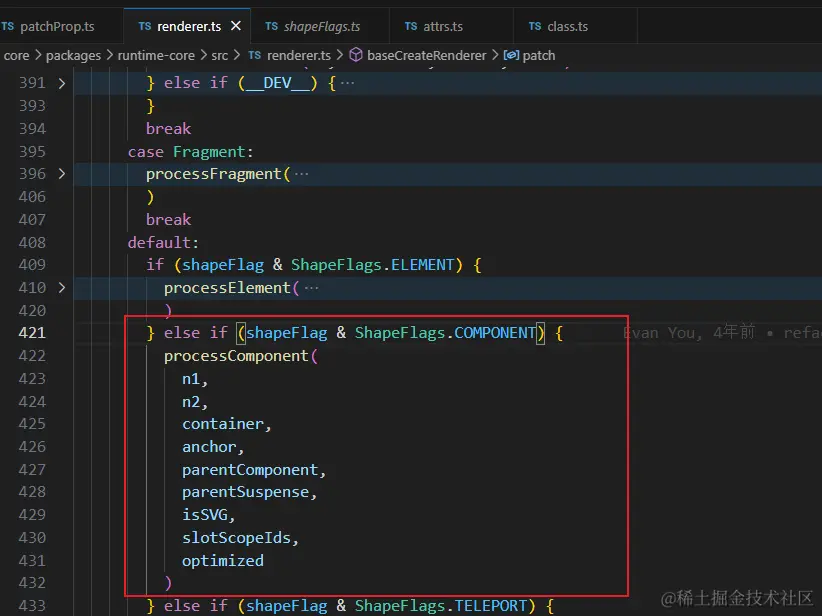This screenshot has width=822, height=616.
Task: Click n1 on line 423
Action: click(x=191, y=379)
